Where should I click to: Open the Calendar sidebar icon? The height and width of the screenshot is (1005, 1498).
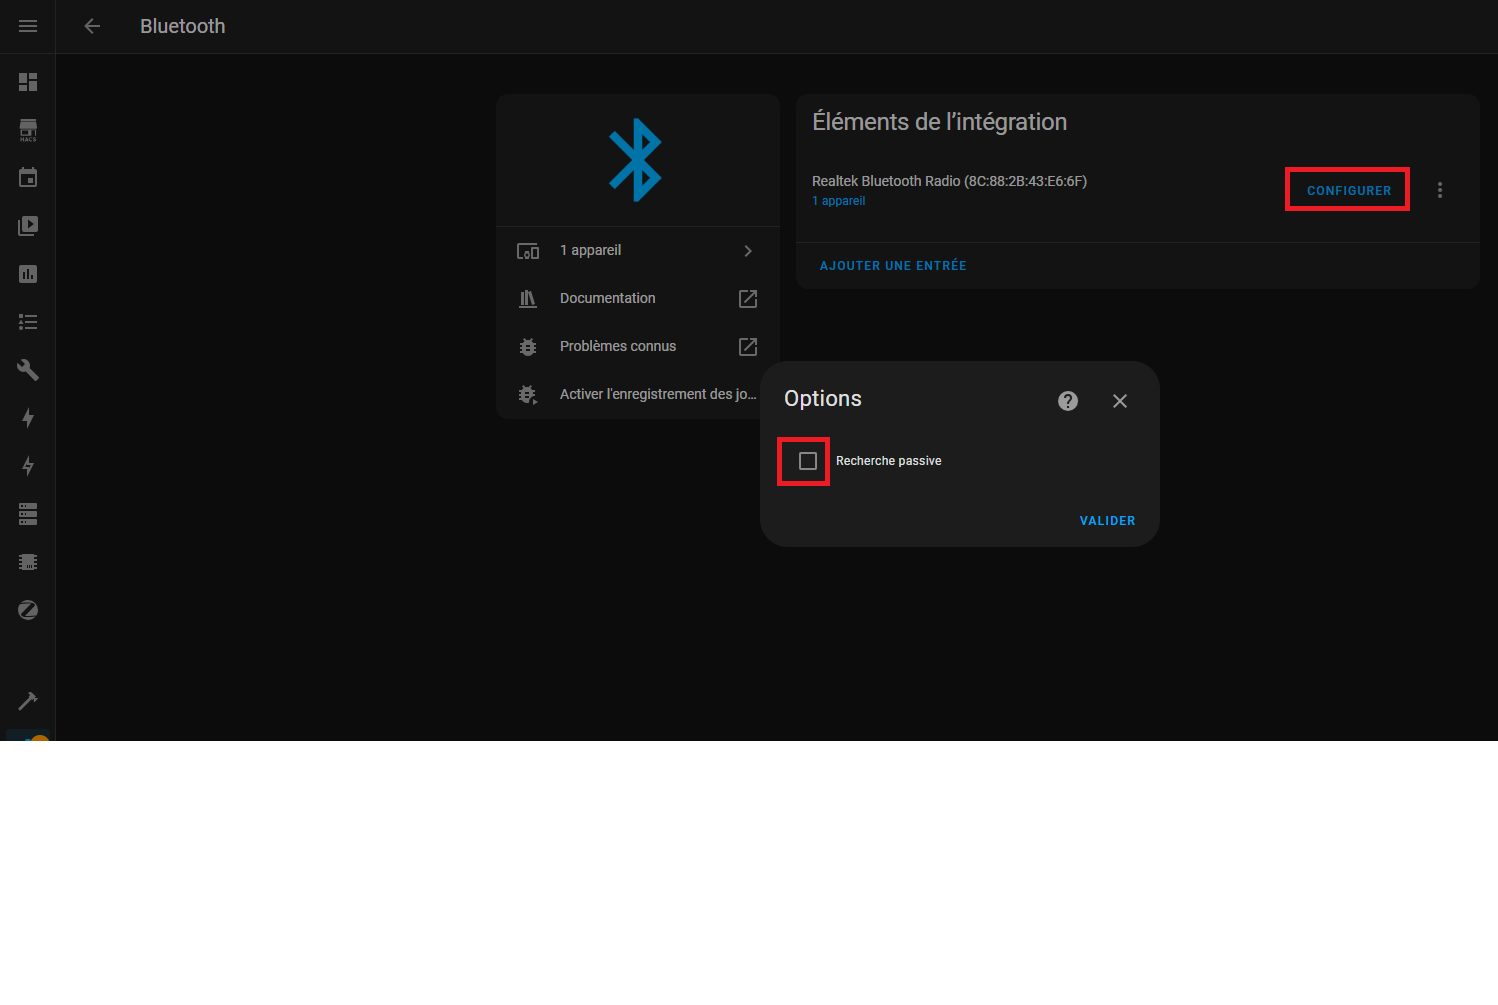(x=28, y=178)
